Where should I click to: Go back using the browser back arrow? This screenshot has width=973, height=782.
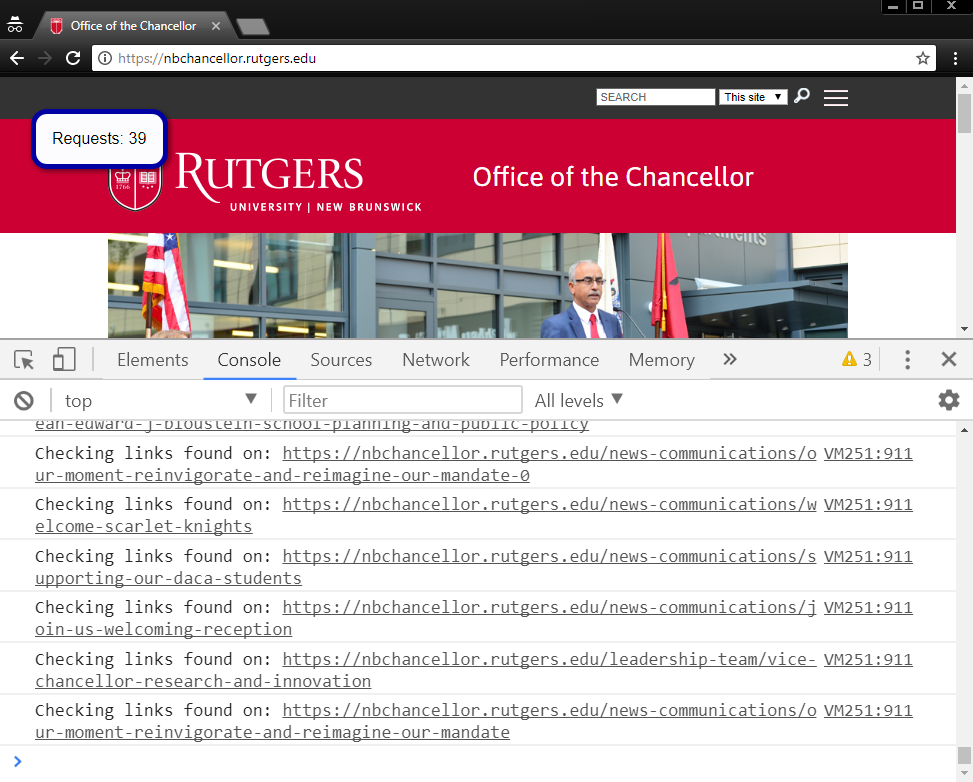(x=17, y=58)
